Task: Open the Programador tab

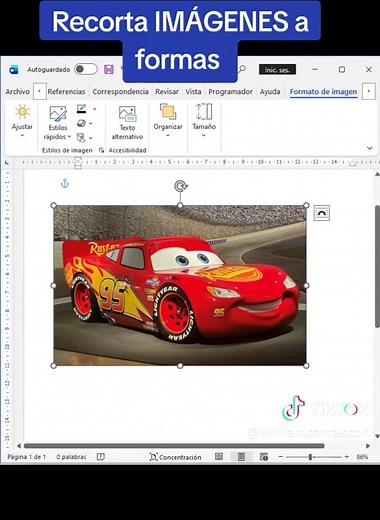Action: tap(230, 91)
